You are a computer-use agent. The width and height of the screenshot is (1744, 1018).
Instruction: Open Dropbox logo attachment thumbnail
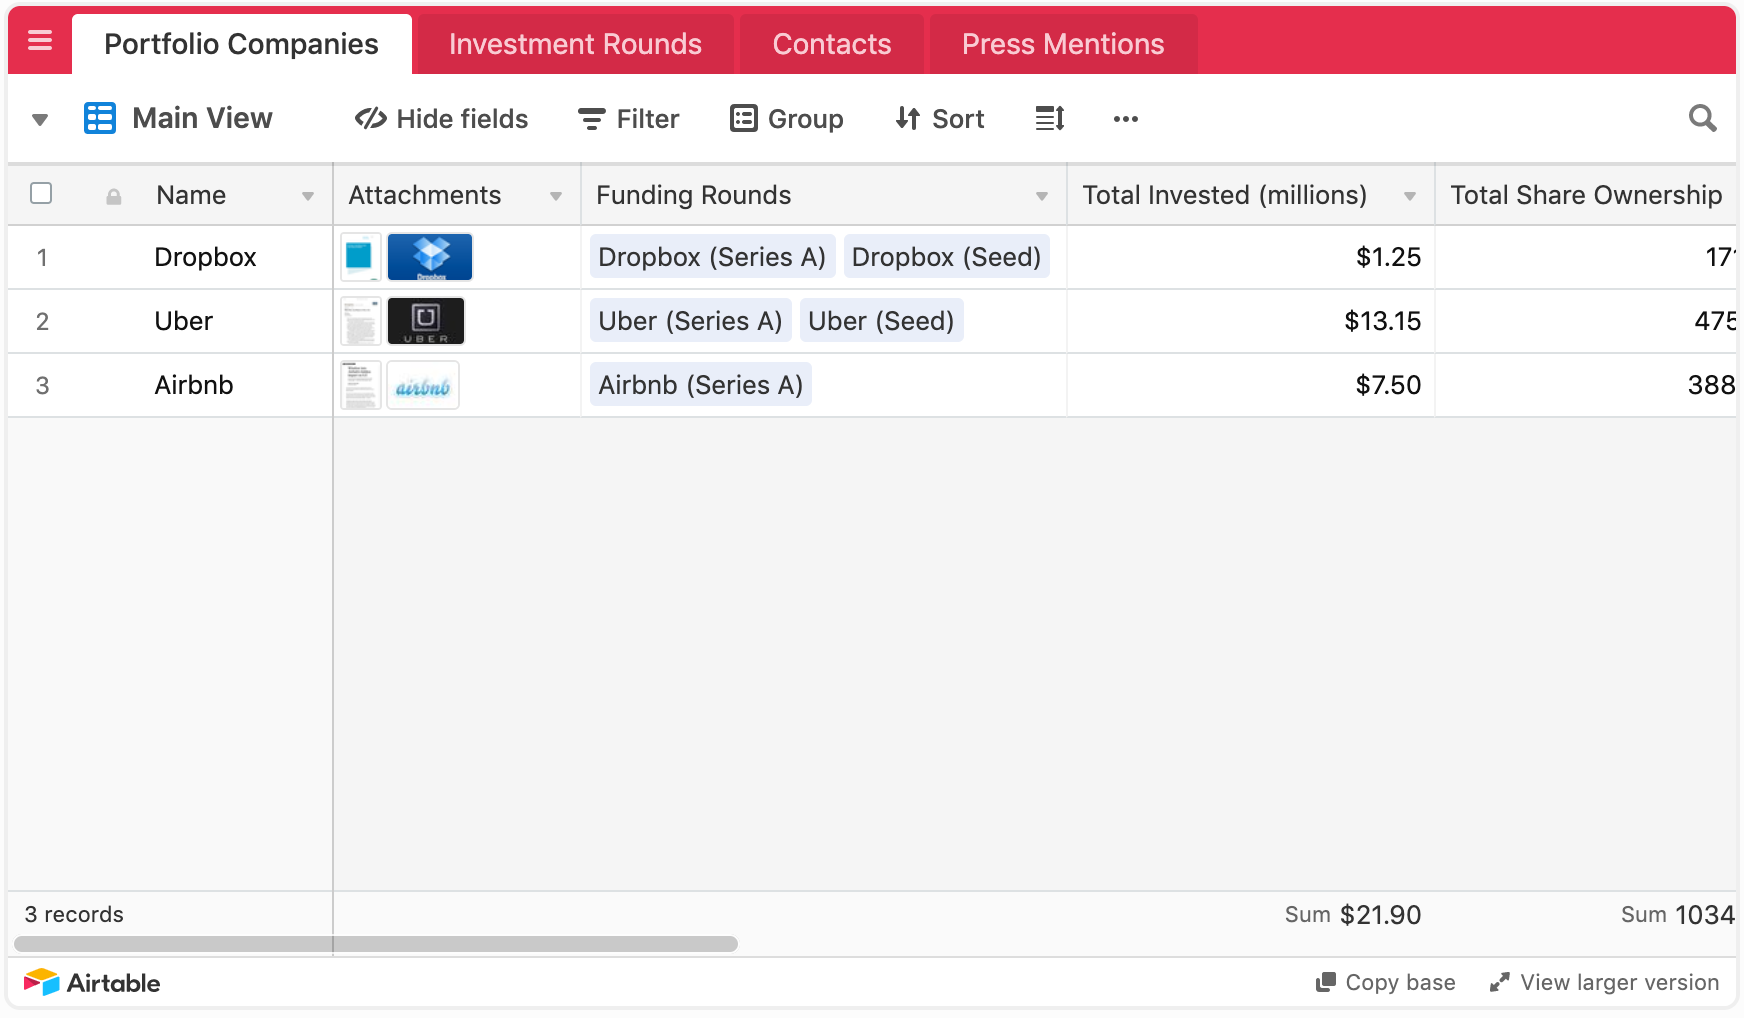(430, 257)
